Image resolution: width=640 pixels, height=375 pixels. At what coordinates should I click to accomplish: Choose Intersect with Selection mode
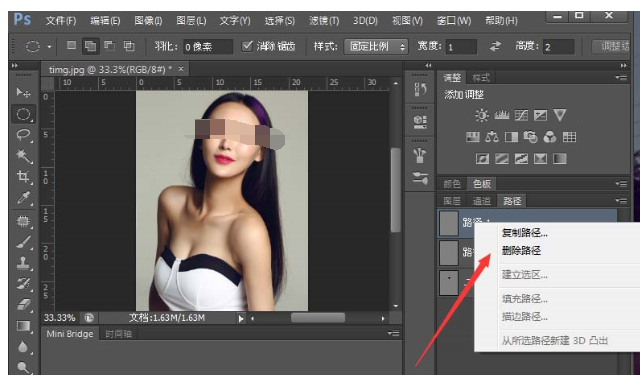[129, 46]
